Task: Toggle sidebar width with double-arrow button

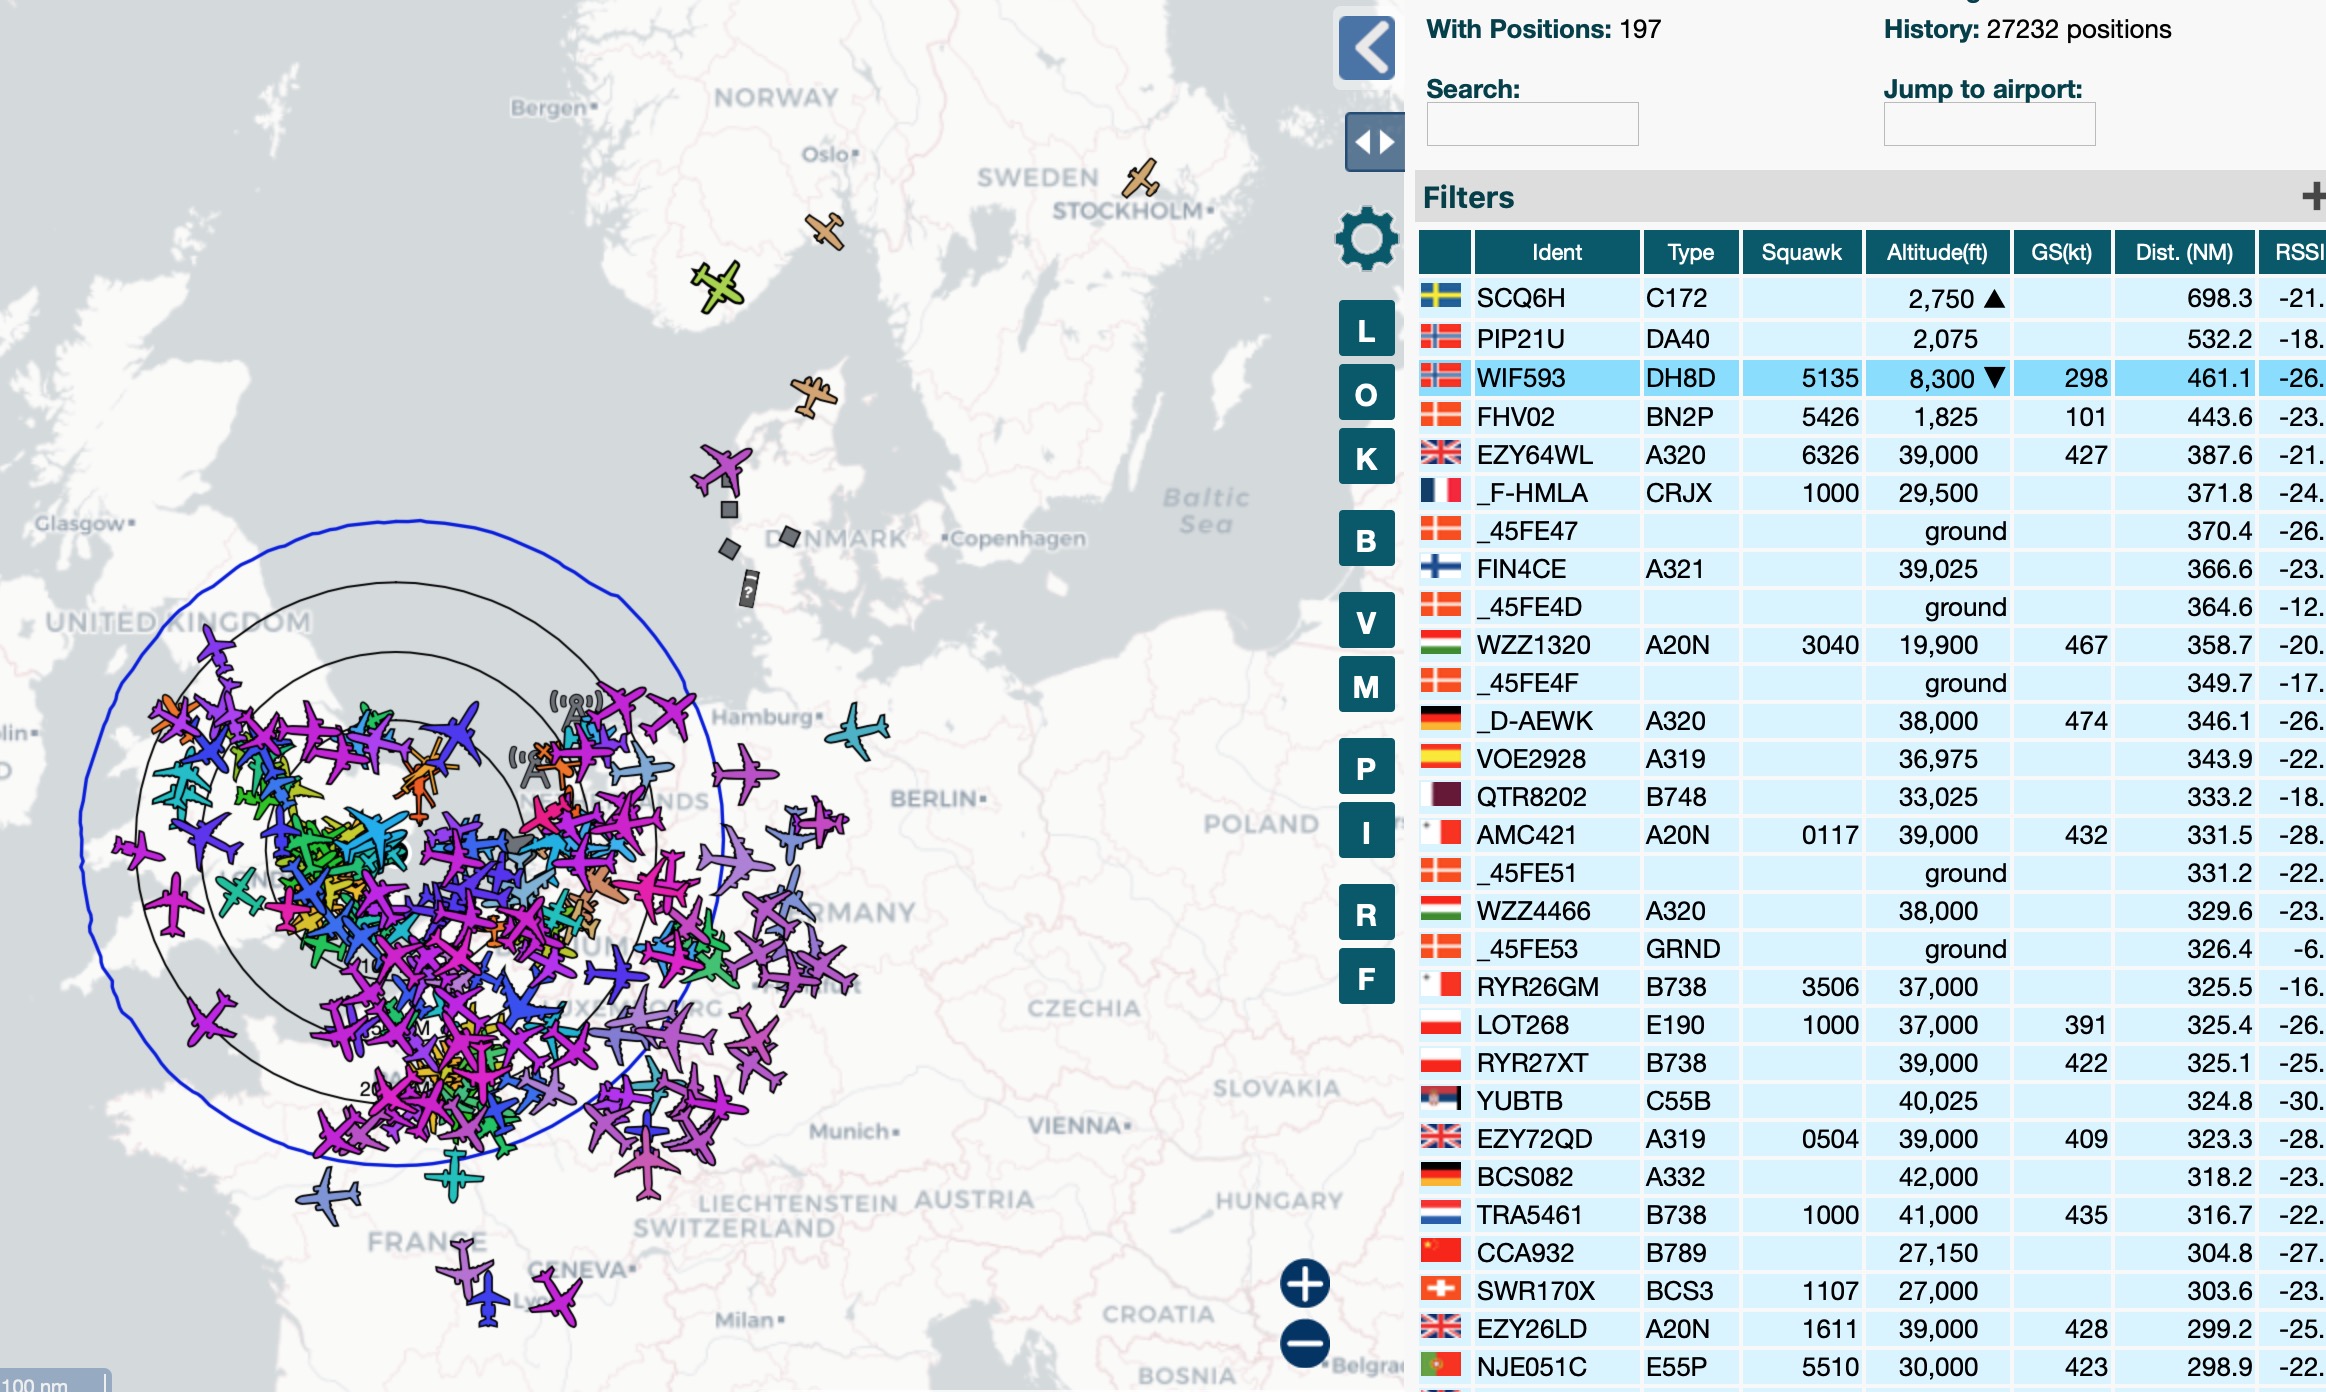Action: tap(1374, 142)
